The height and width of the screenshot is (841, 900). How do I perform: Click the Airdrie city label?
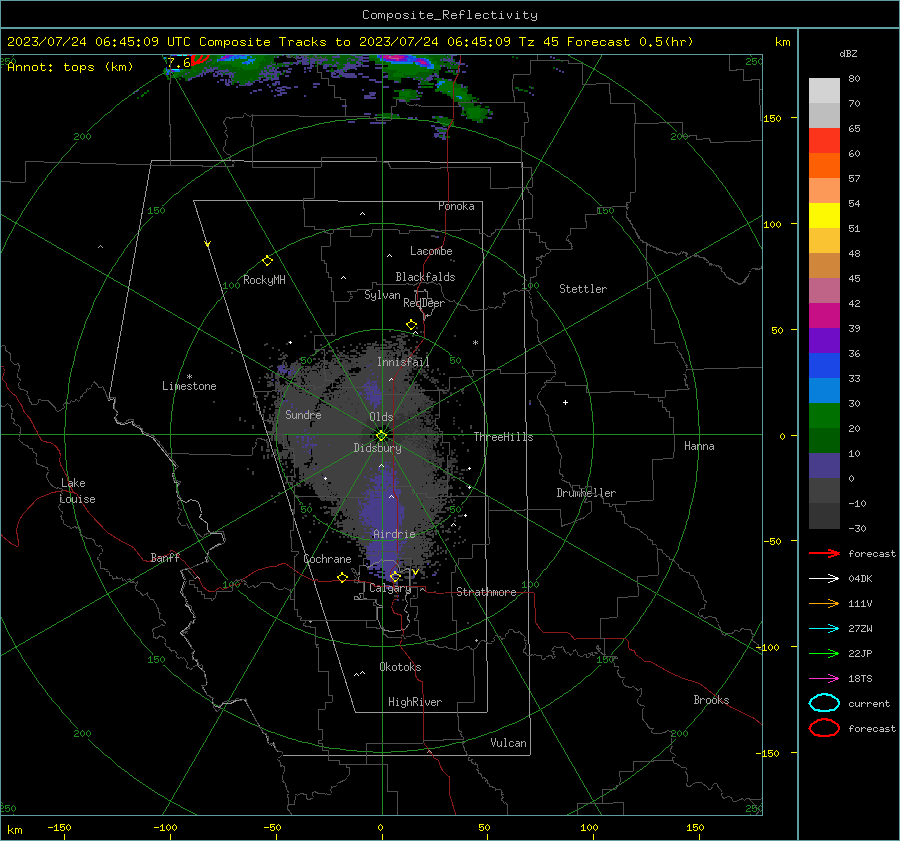pos(394,534)
